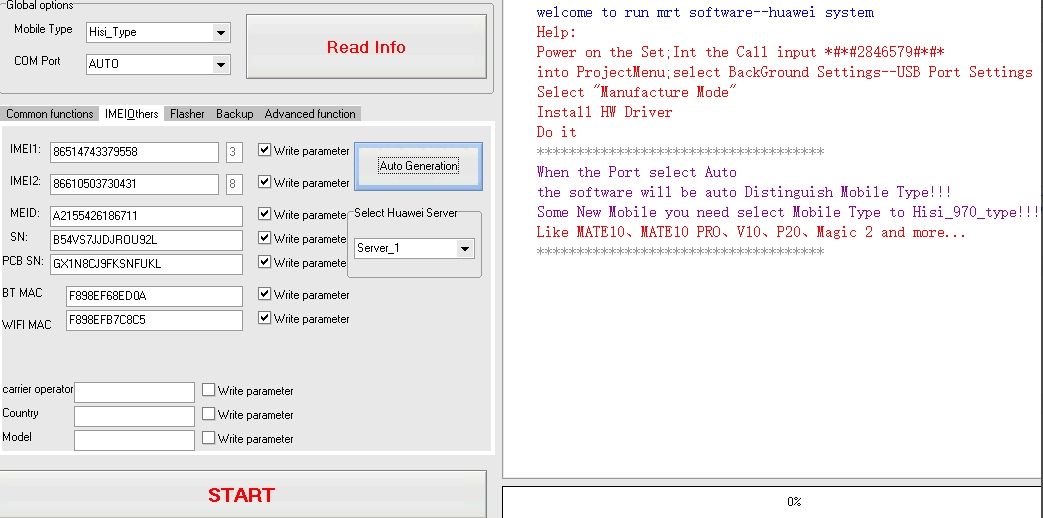Toggle Write parameter checkbox for WIFI MAC
1043x518 pixels.
[x=265, y=318]
